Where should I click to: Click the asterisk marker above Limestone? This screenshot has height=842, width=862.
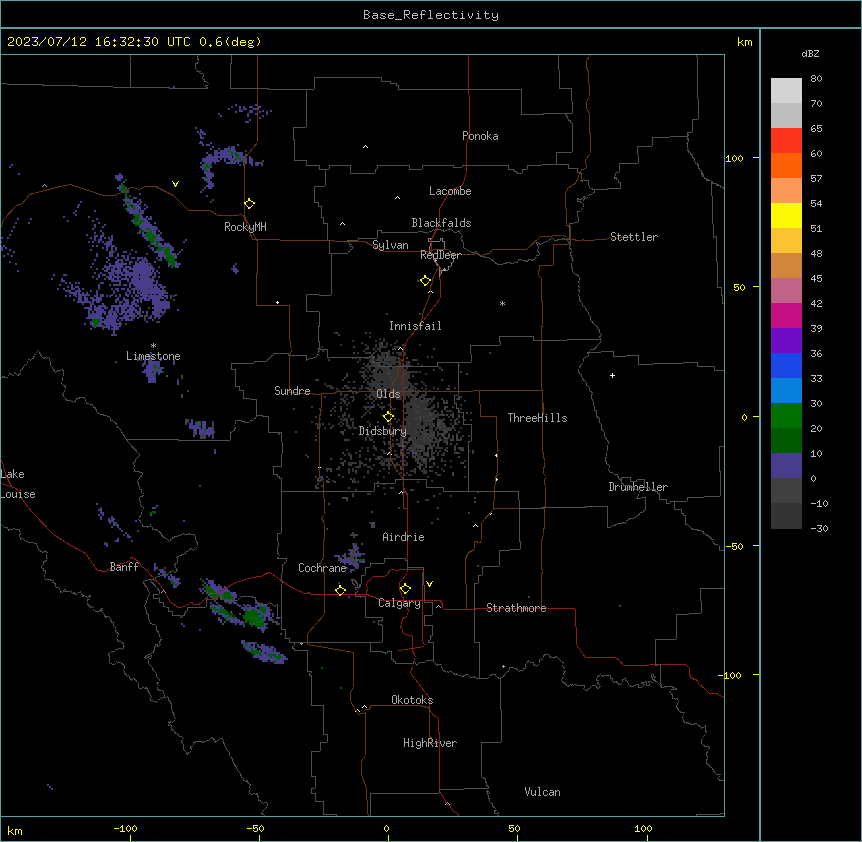pos(153,346)
